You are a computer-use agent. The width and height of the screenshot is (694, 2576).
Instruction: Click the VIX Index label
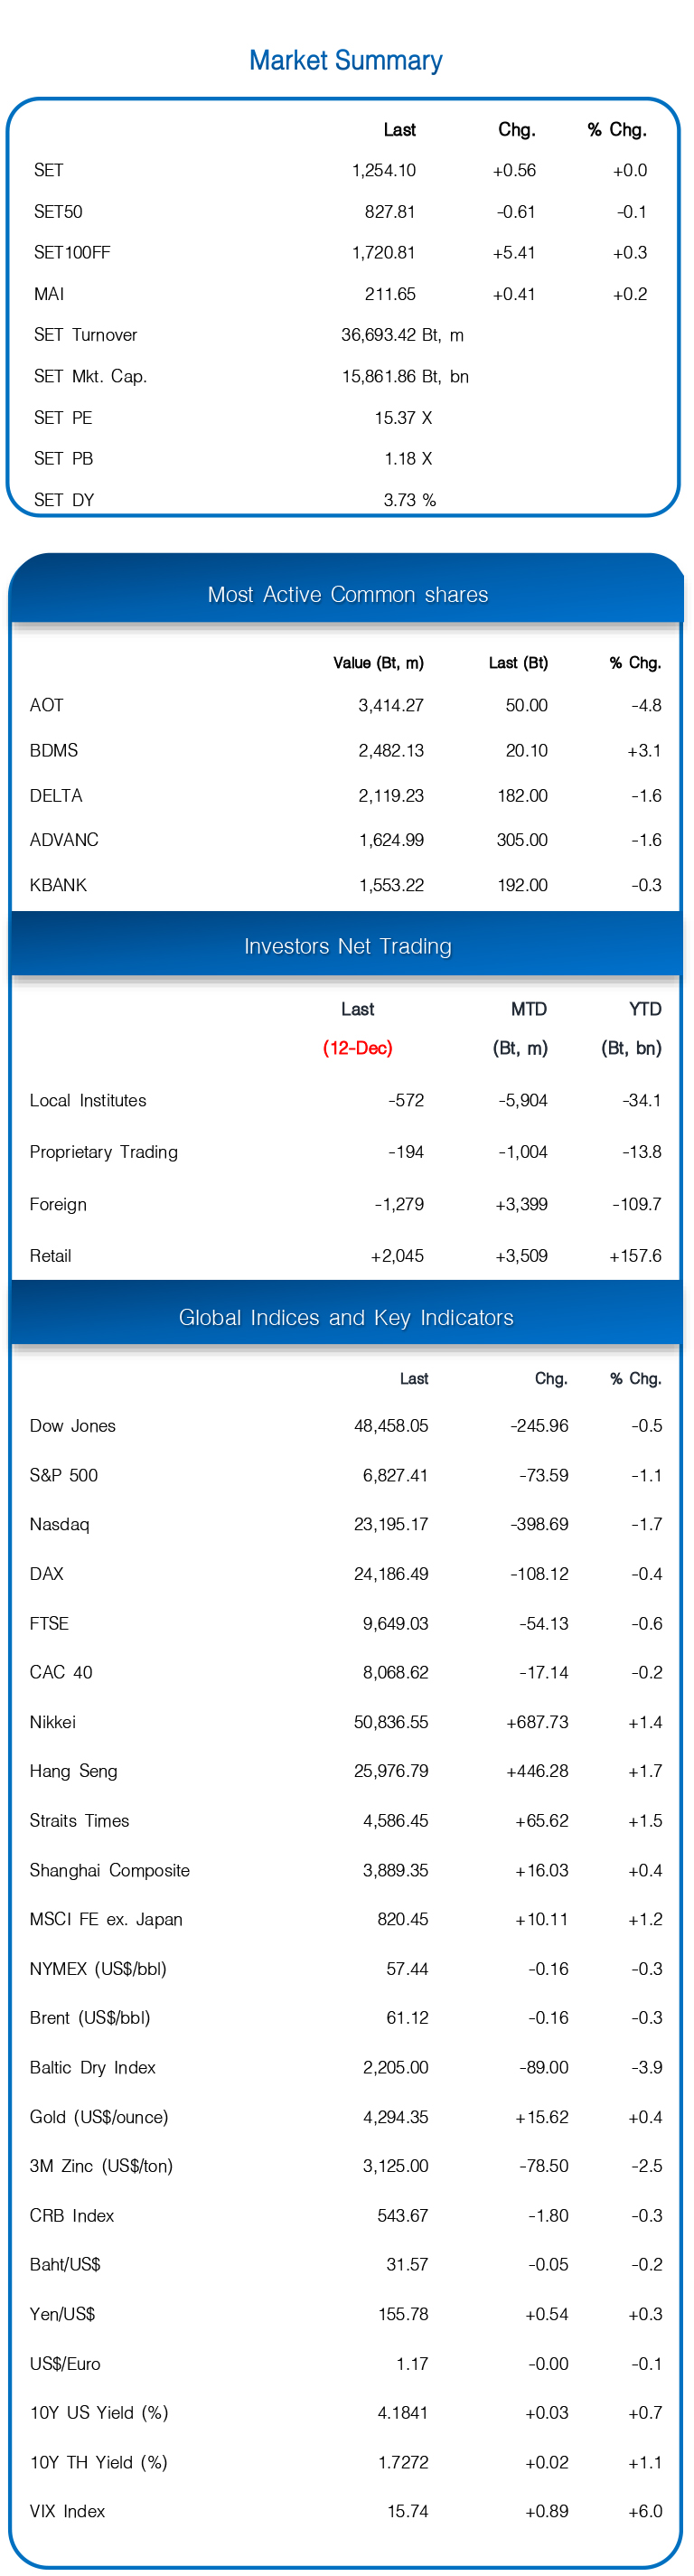click(x=67, y=2511)
